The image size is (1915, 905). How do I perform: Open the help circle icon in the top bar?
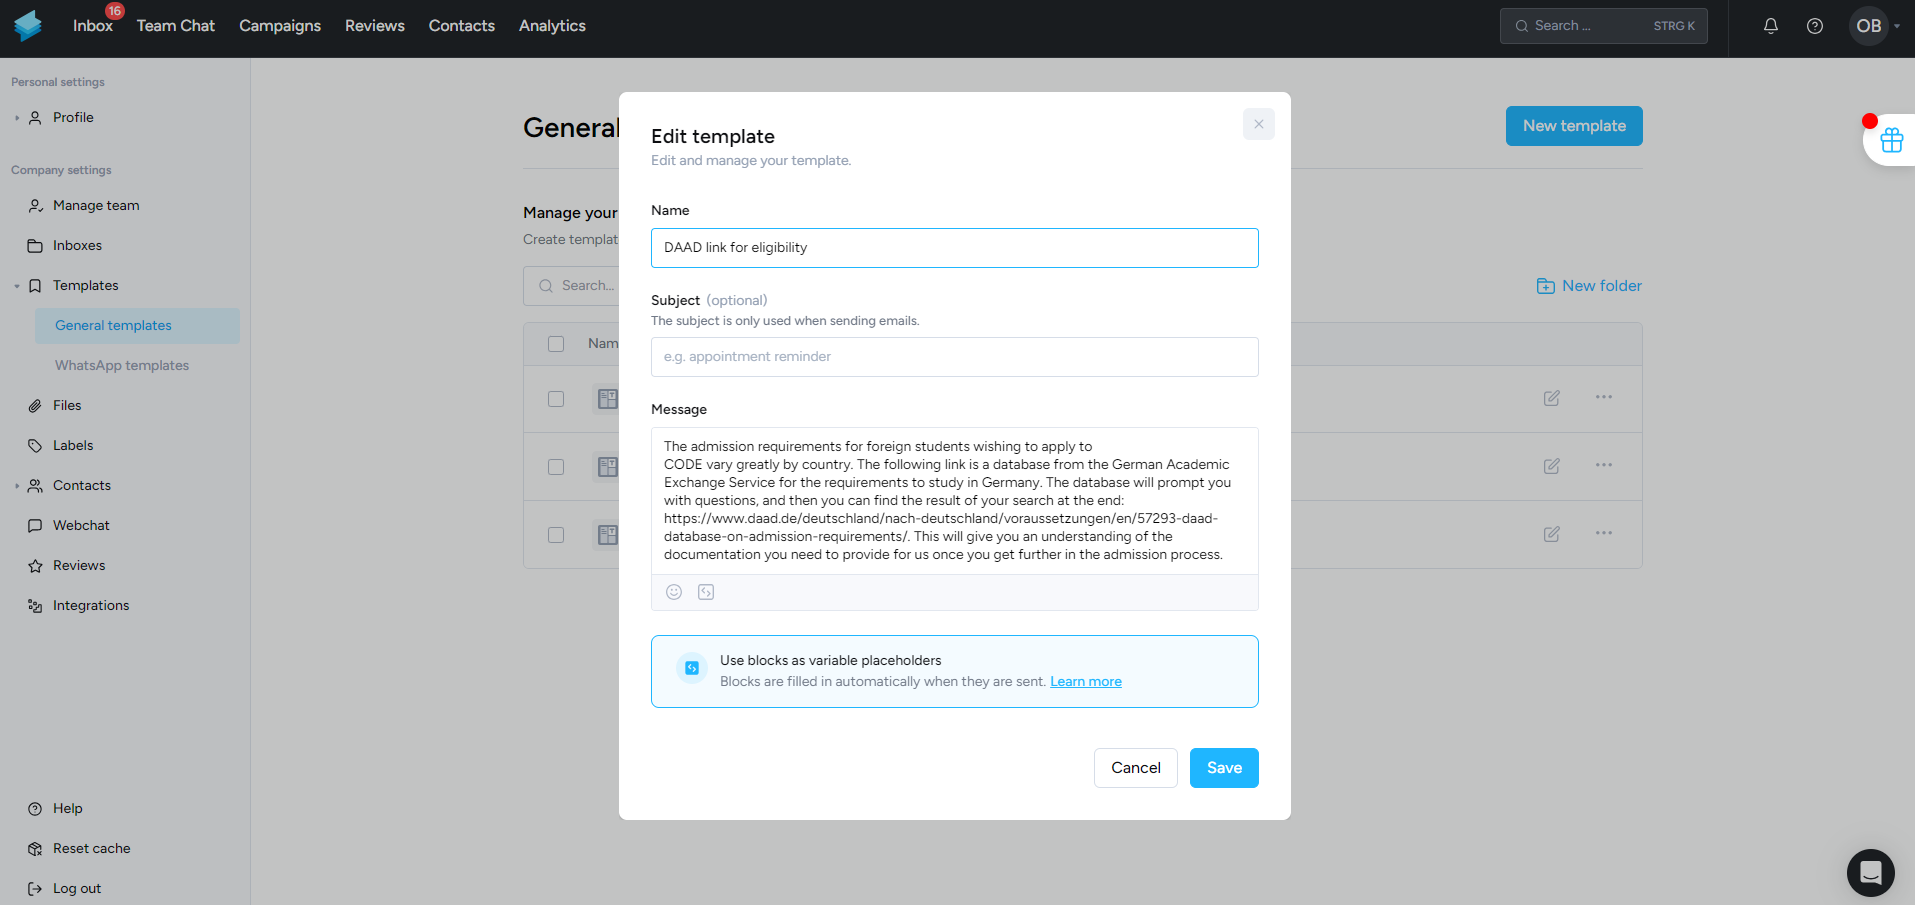coord(1815,26)
